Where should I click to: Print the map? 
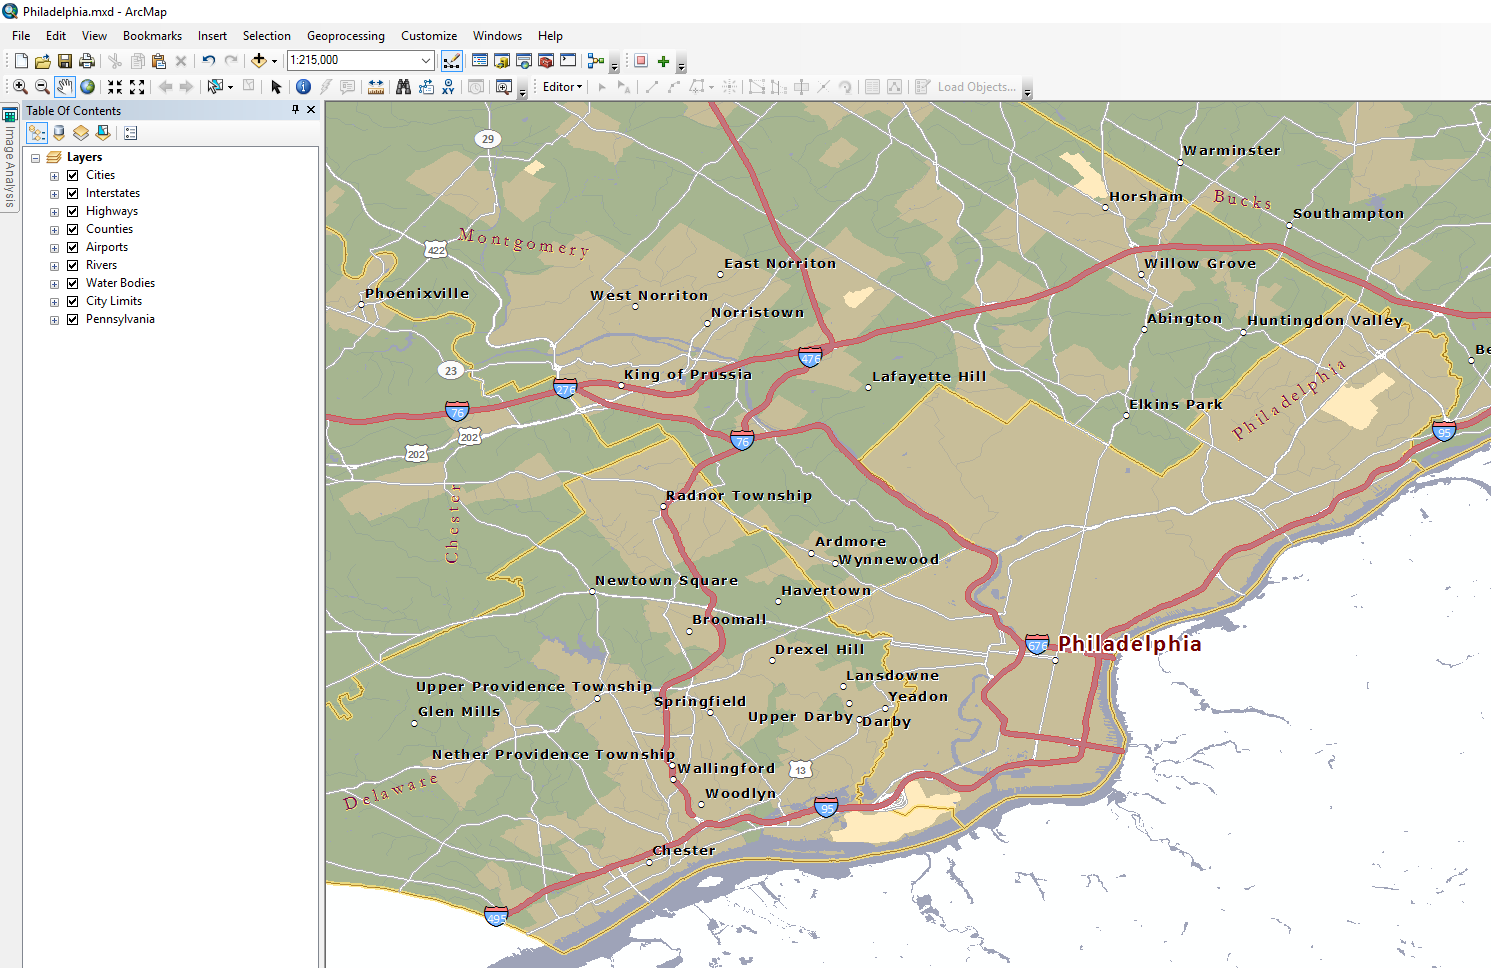(x=87, y=61)
